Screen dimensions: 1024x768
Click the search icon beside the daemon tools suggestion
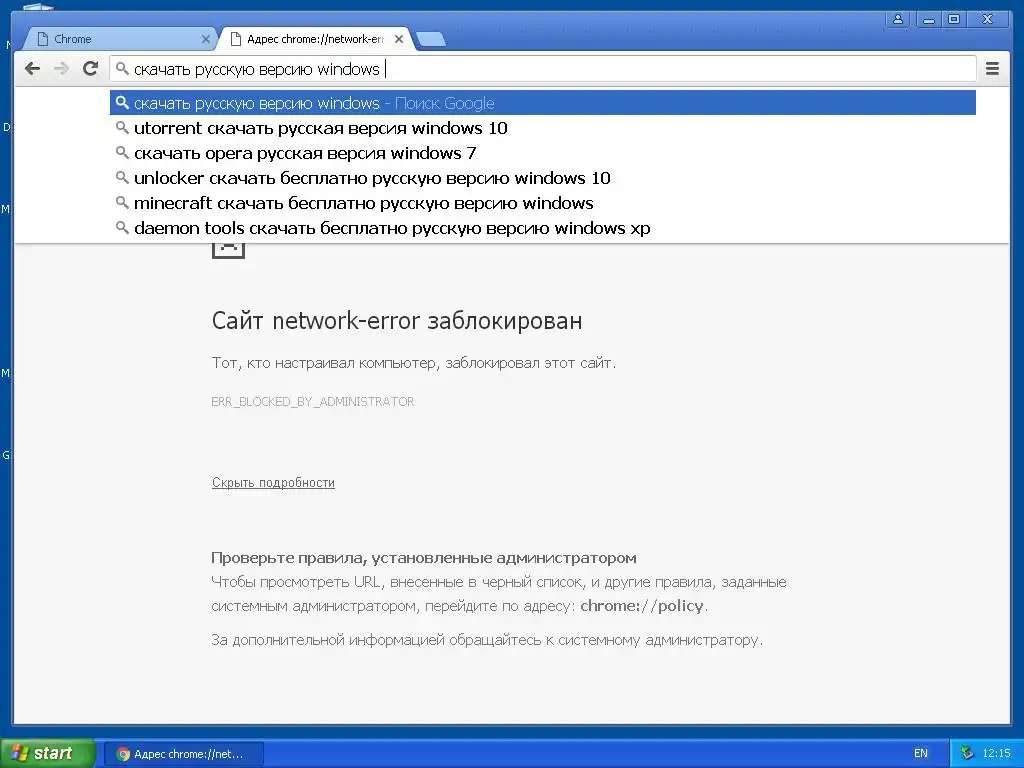(x=121, y=227)
